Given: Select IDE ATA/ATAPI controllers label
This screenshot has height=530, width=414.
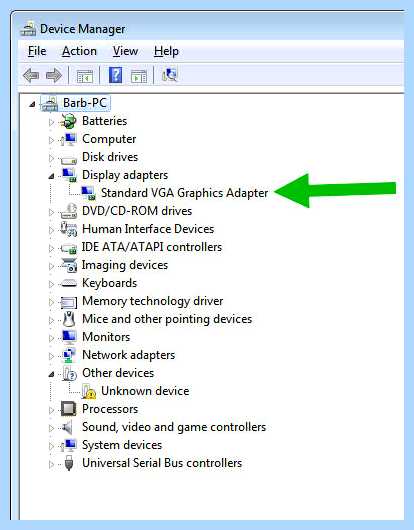Looking at the screenshot, I should 152,247.
